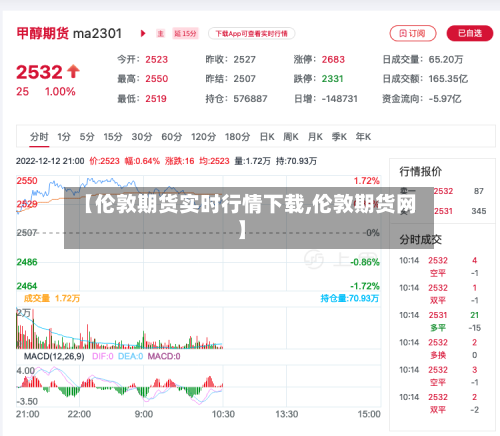
Task: Click the current price 2532
Action: 39,72
